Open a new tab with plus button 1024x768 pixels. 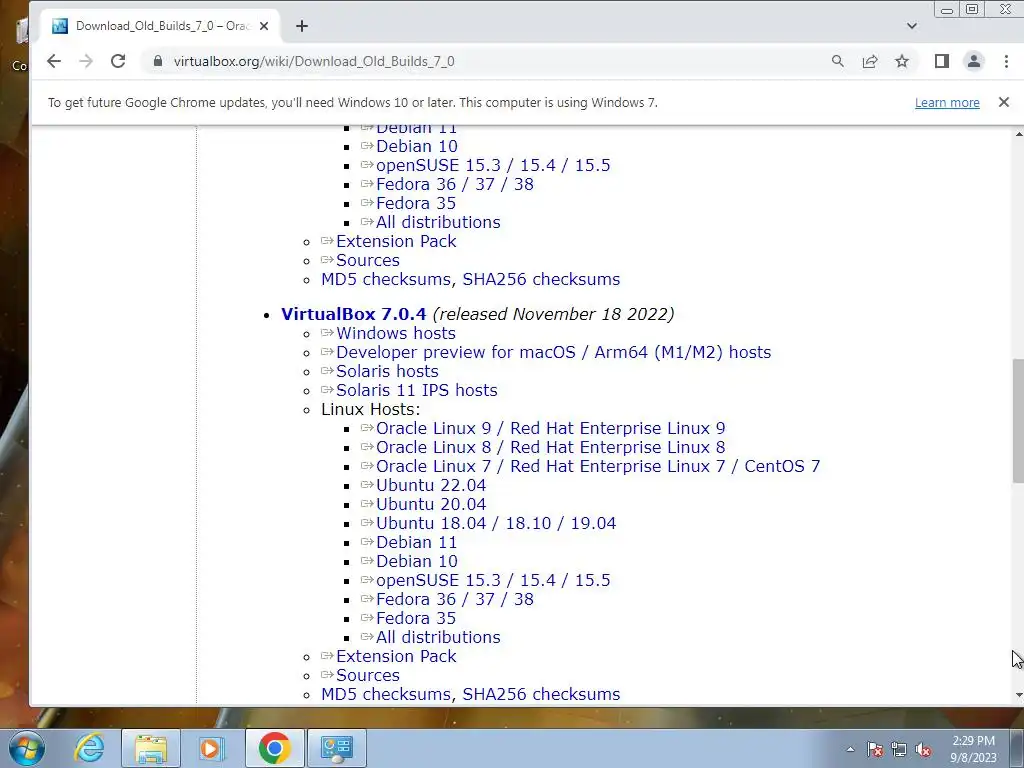302,26
